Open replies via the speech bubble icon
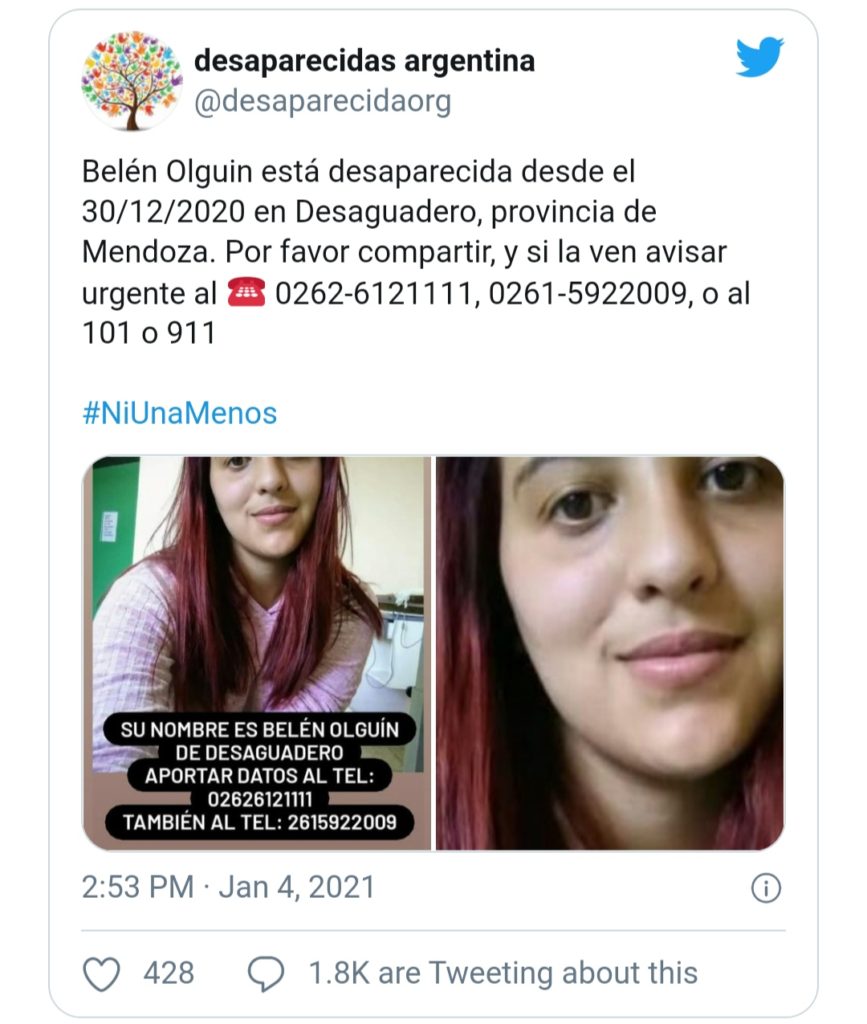This screenshot has width=867, height=1024. tap(266, 974)
